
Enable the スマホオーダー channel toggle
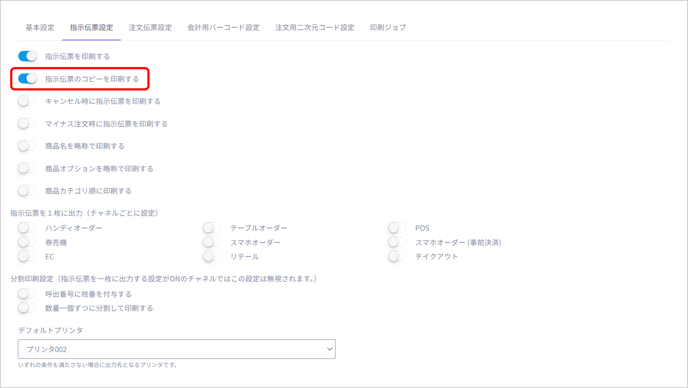[212, 242]
